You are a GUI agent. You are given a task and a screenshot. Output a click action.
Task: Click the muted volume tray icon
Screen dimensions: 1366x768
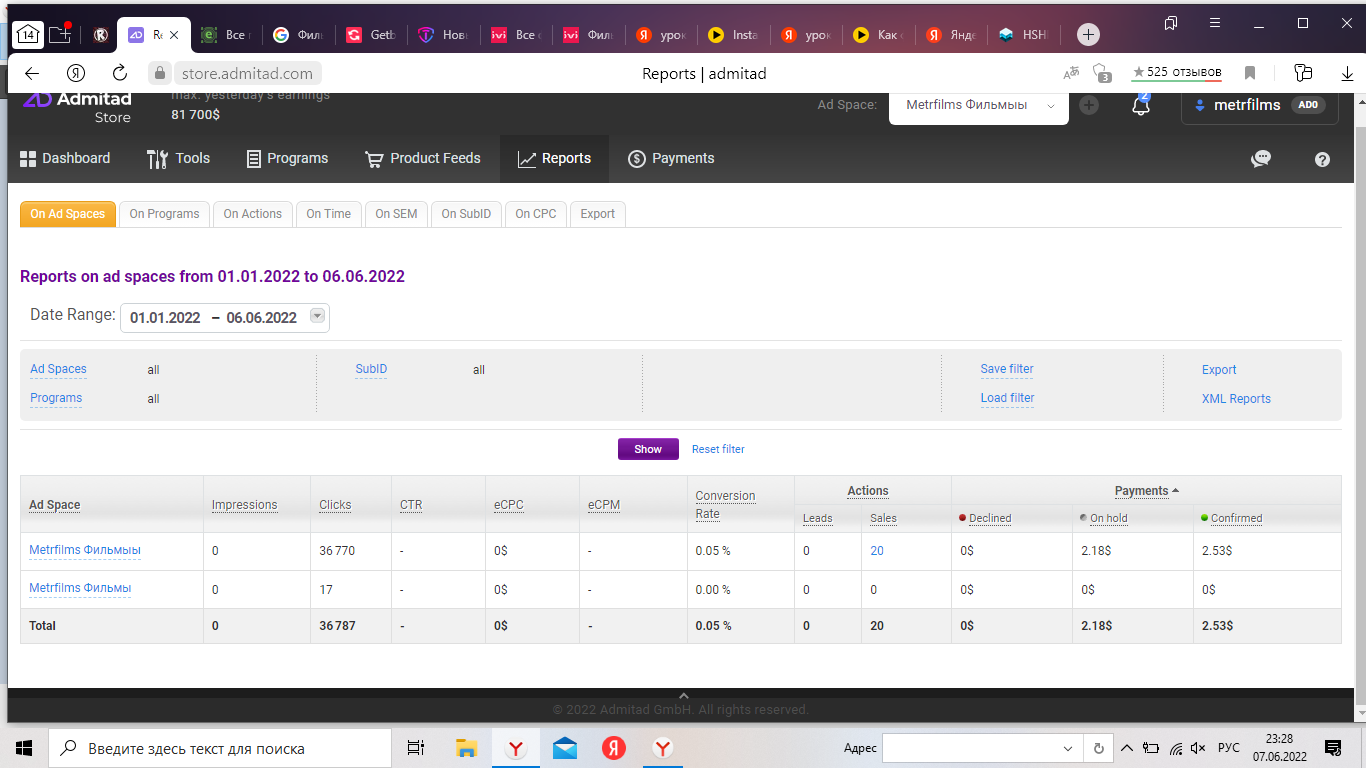(1198, 748)
